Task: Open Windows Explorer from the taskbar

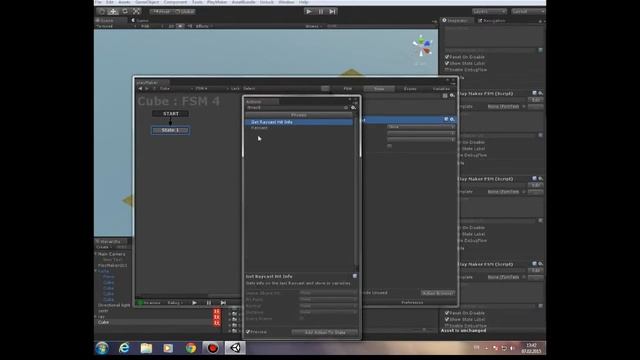Action: pyautogui.click(x=146, y=348)
